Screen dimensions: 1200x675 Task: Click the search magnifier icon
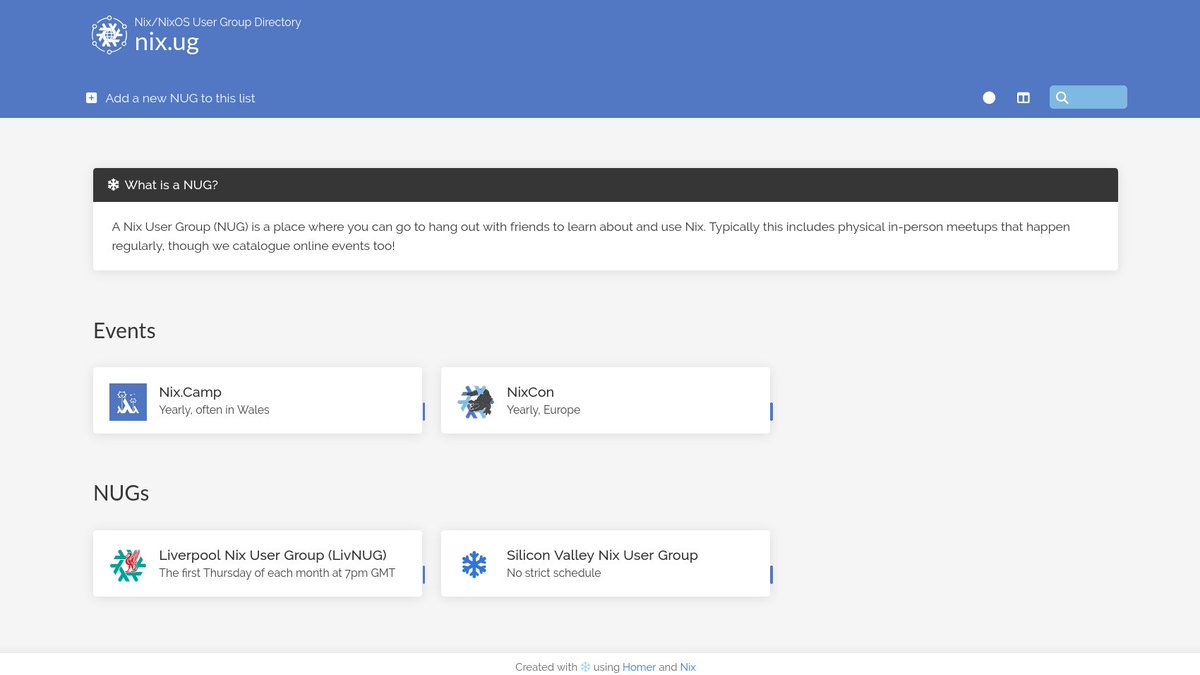point(1062,98)
